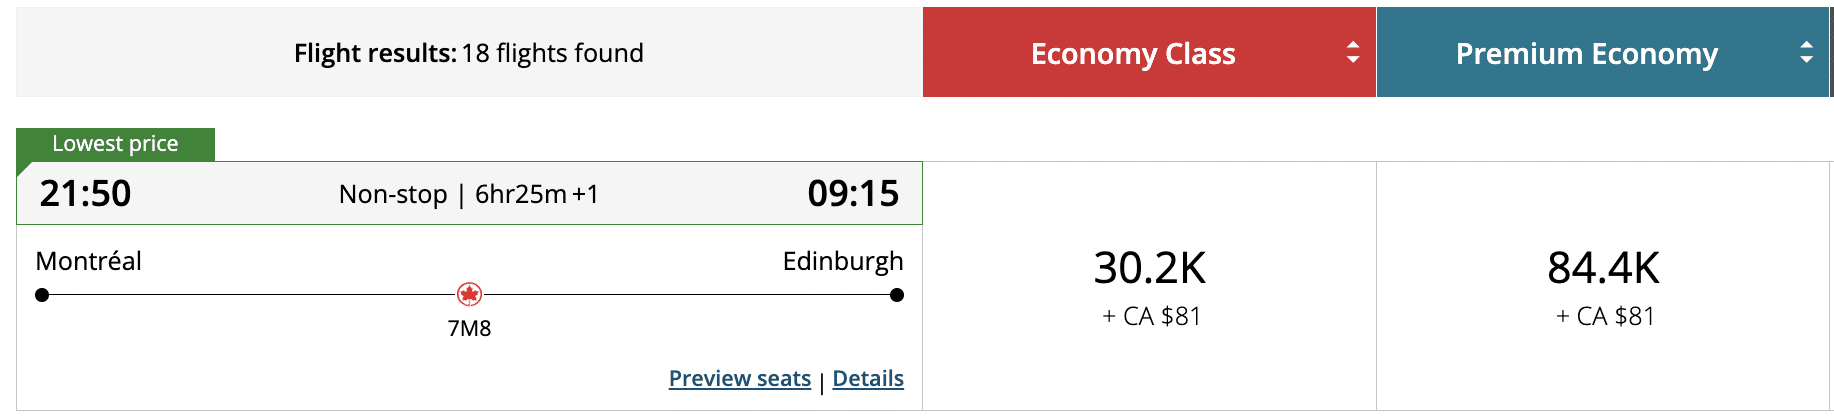The width and height of the screenshot is (1834, 420).
Task: Choose the 84.4K Premium Economy fare
Action: point(1603,268)
